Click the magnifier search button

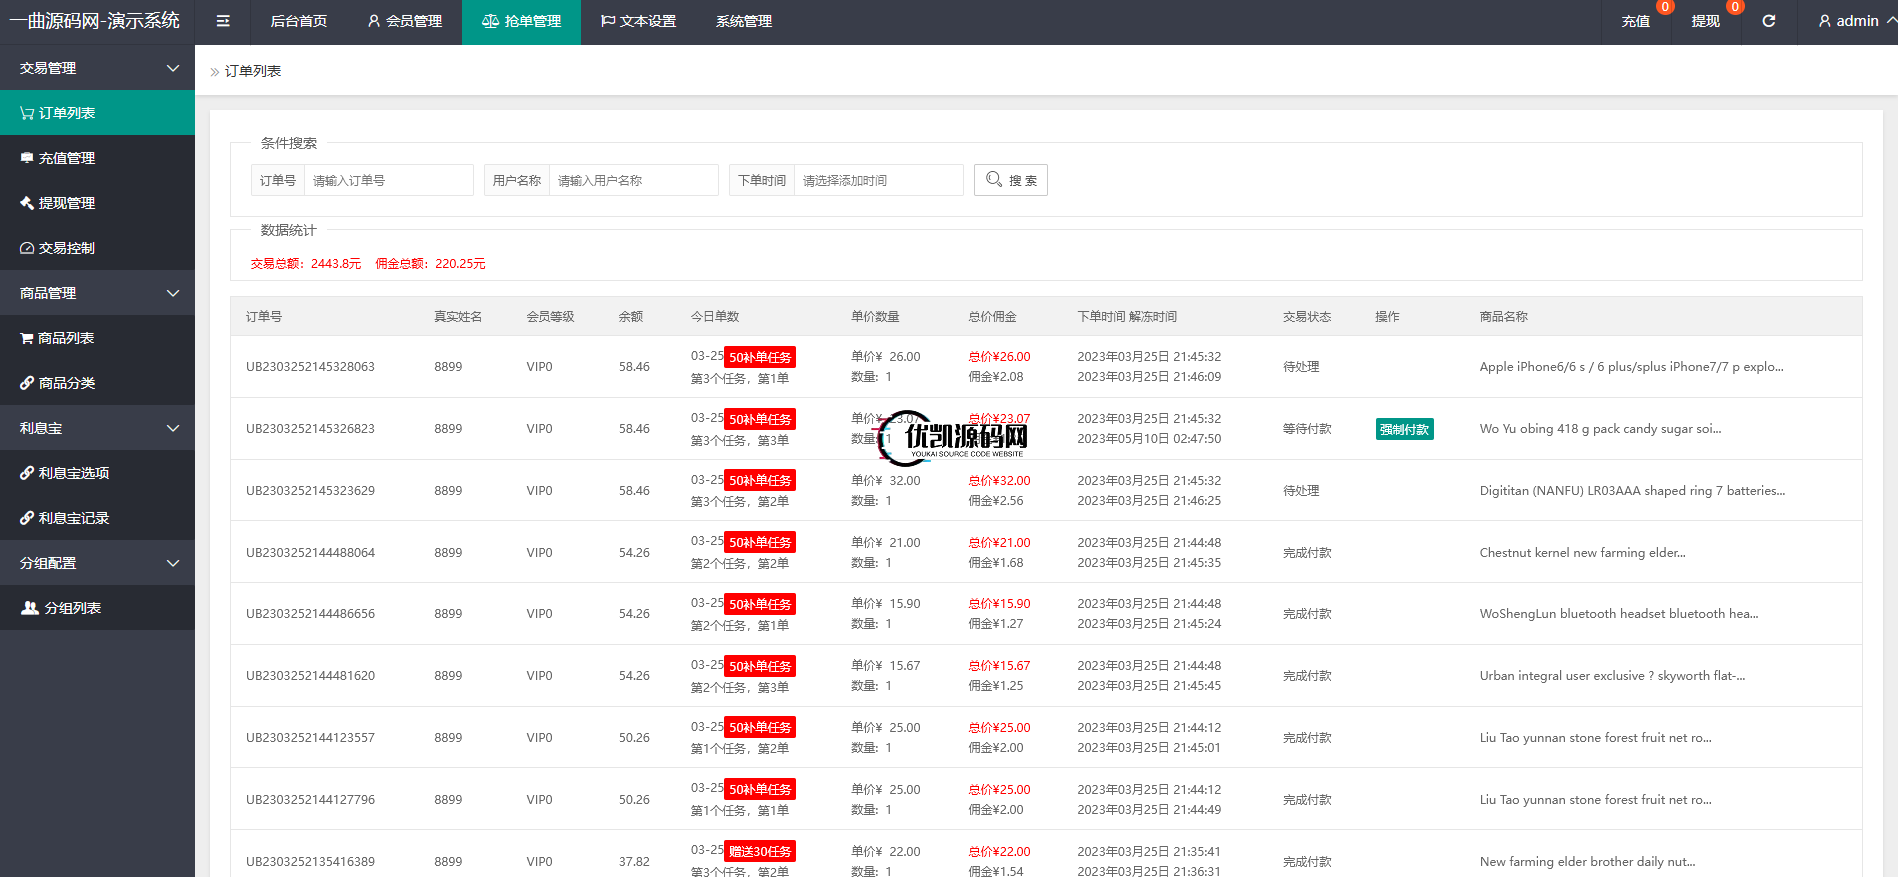tap(1010, 180)
